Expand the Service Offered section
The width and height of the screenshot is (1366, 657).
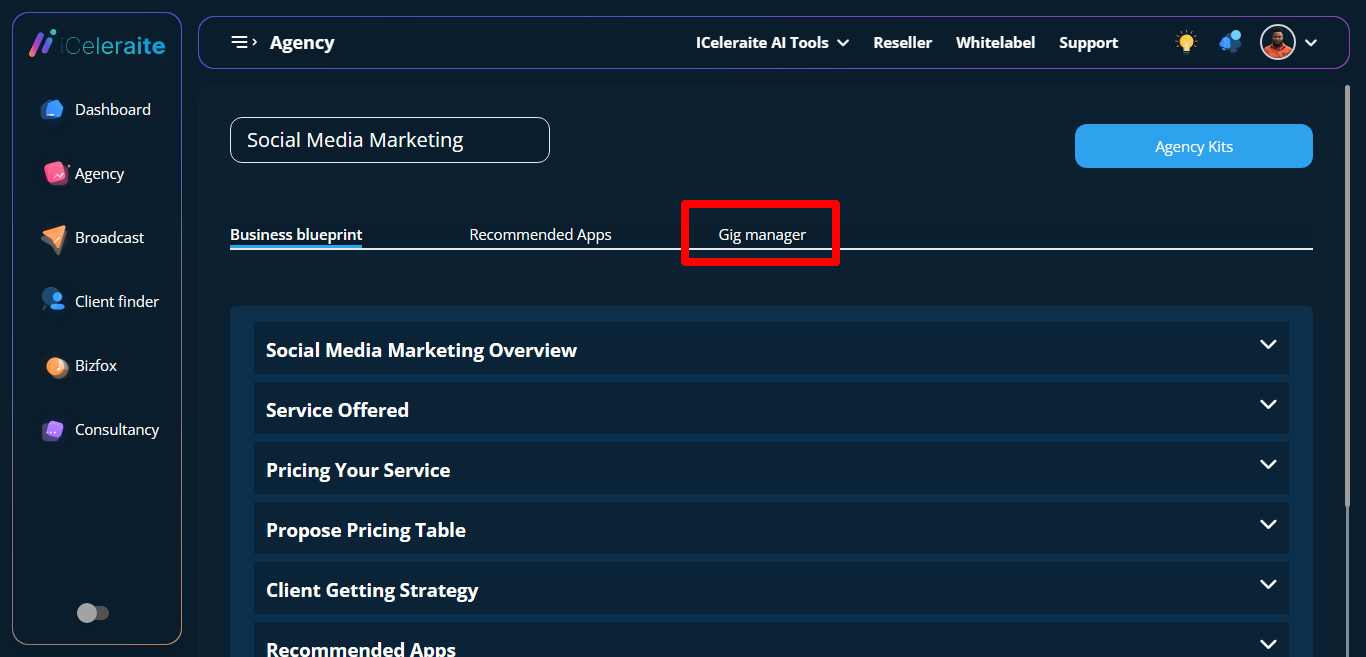click(x=1268, y=405)
